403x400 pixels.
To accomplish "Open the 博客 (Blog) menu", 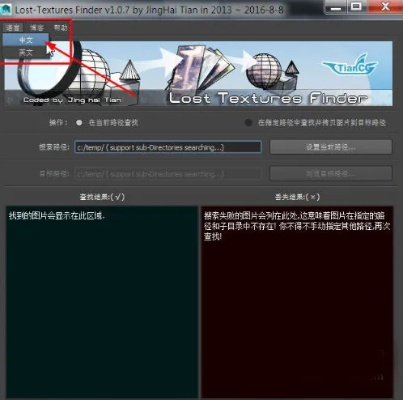I will point(37,28).
